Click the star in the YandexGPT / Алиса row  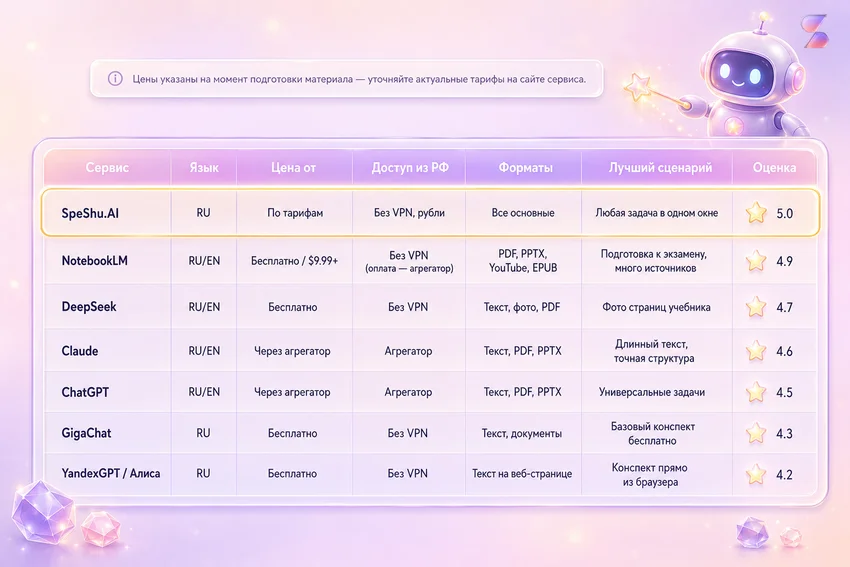(x=756, y=474)
